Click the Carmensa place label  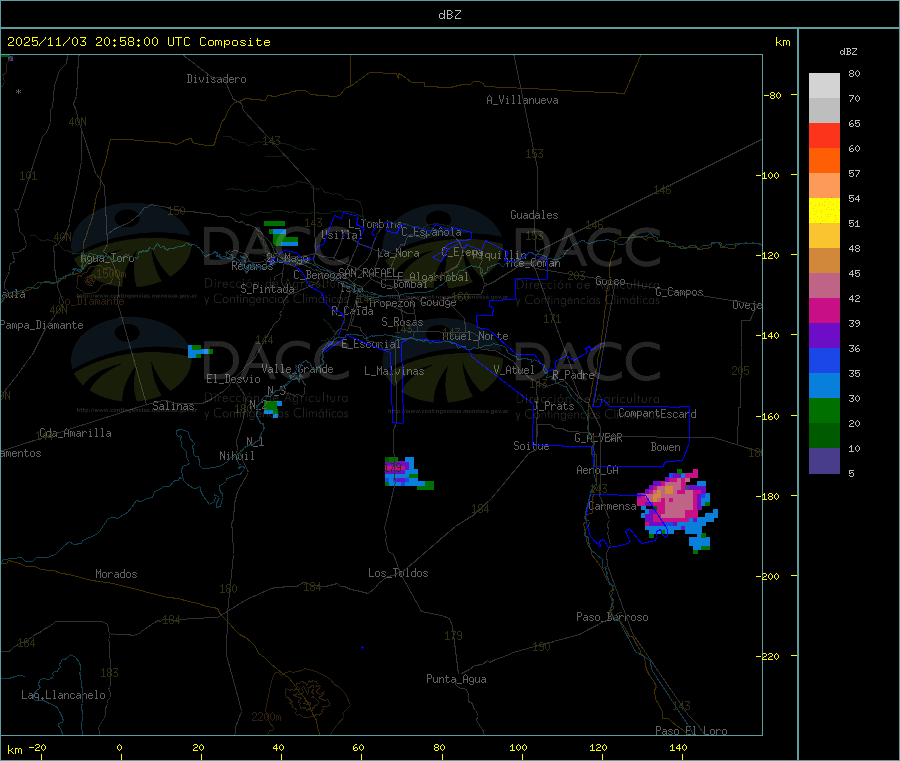coord(612,506)
